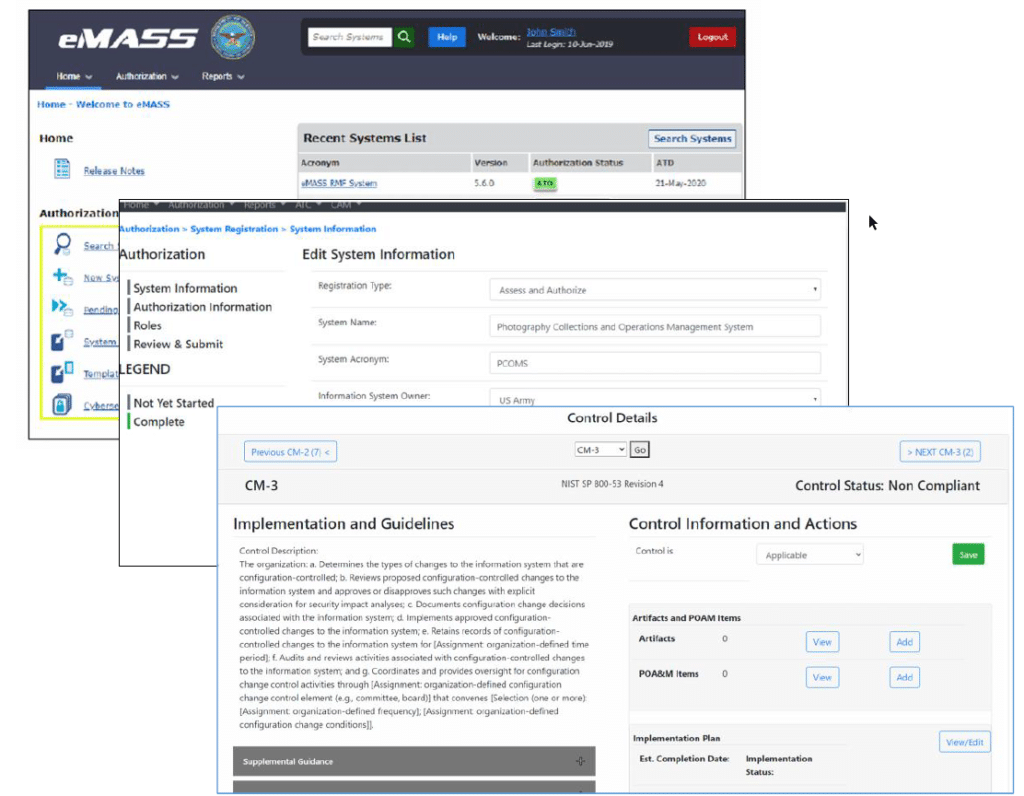Viewport: 1024px width, 796px height.
Task: Save the control applicability setting
Action: (x=967, y=553)
